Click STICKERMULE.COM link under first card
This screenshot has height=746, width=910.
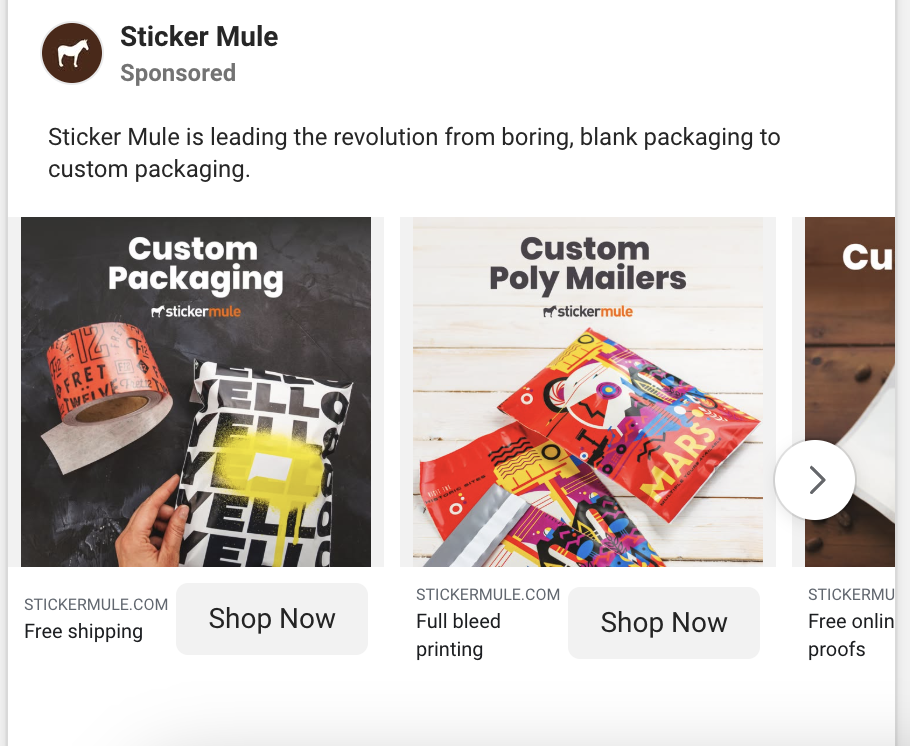96,604
